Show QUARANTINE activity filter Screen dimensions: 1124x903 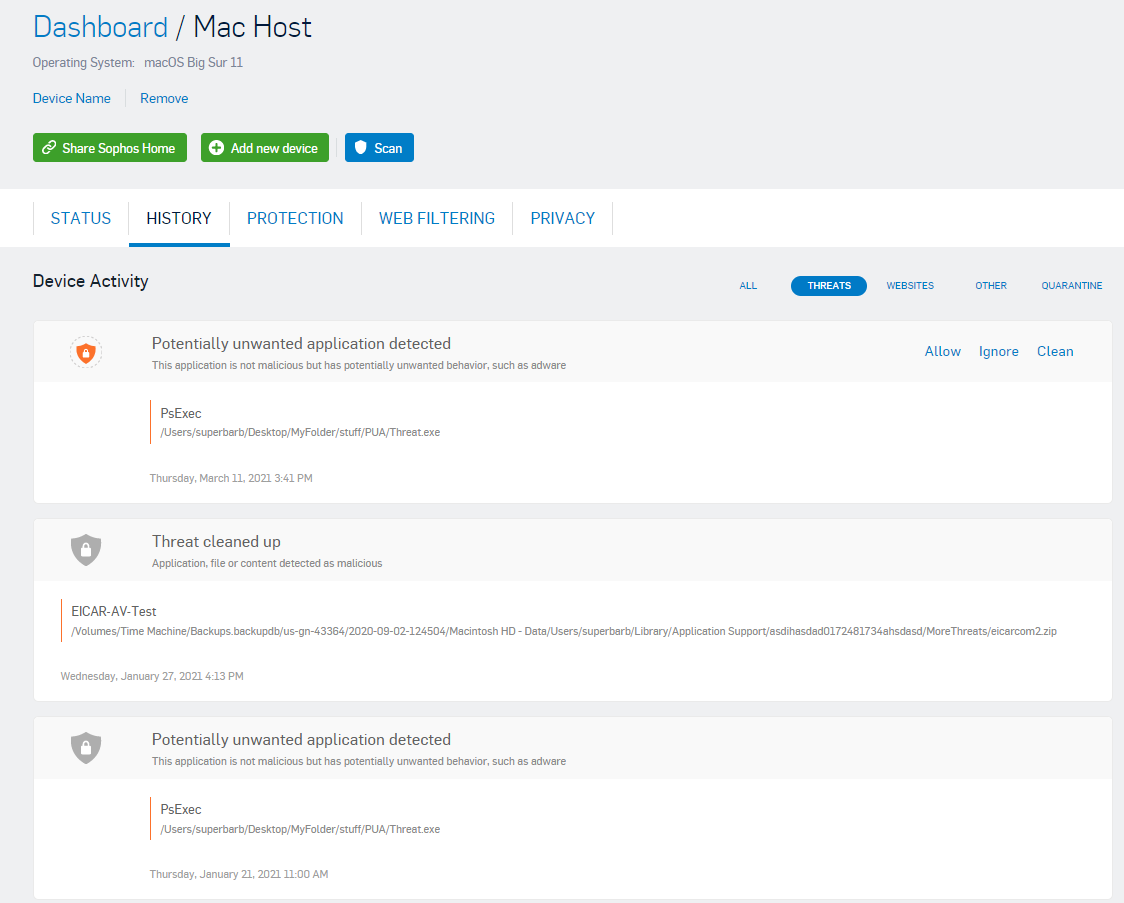(1071, 286)
